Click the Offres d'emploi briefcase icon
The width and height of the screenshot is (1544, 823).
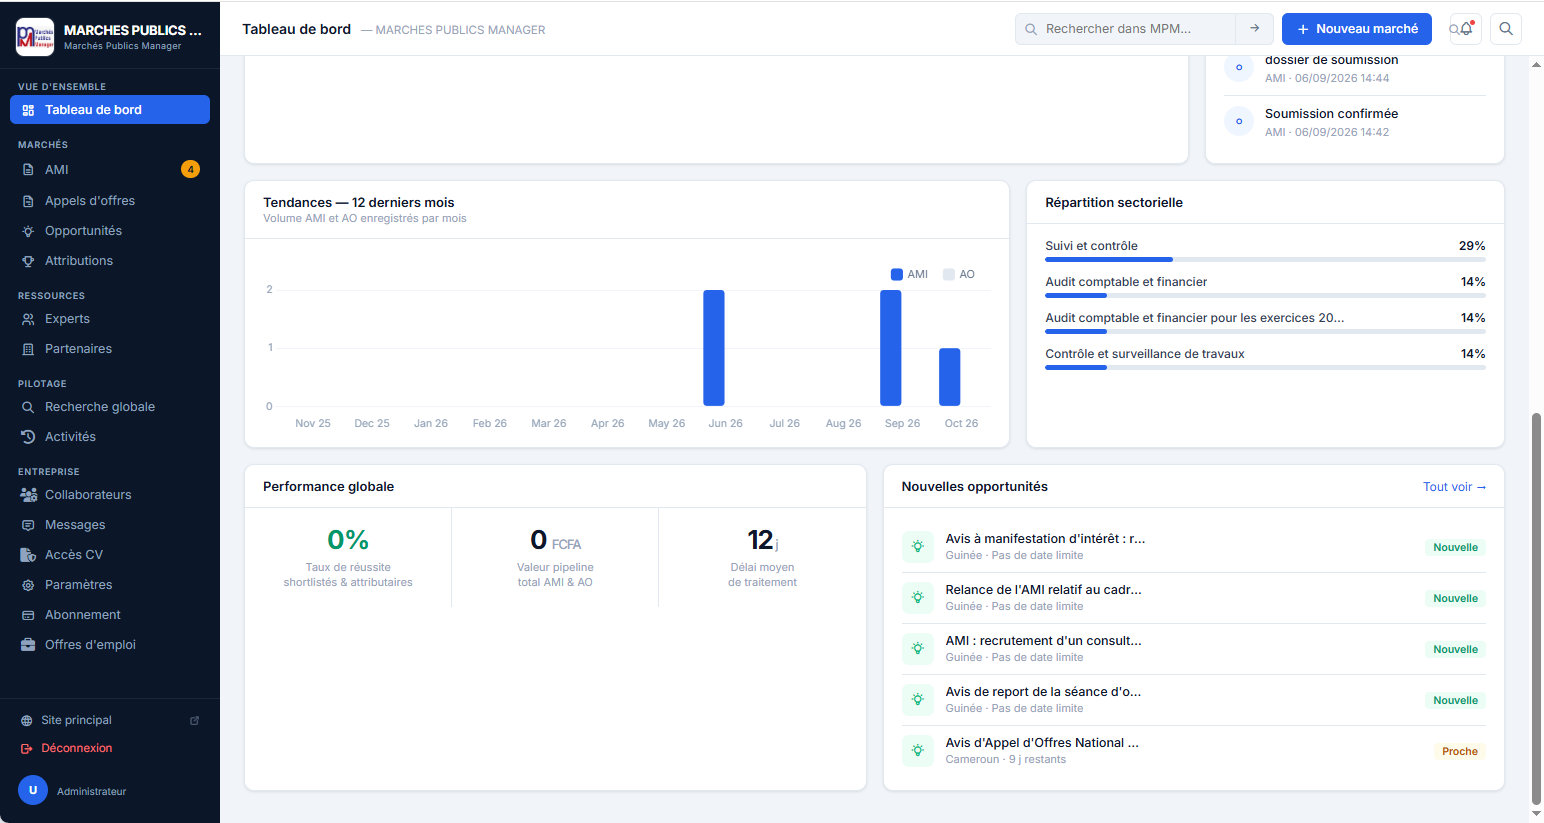point(28,645)
